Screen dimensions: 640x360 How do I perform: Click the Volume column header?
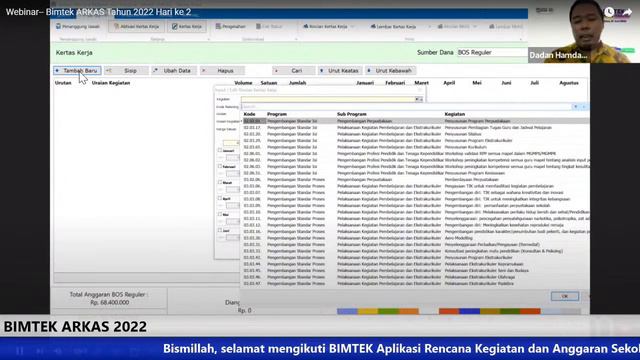pos(243,83)
